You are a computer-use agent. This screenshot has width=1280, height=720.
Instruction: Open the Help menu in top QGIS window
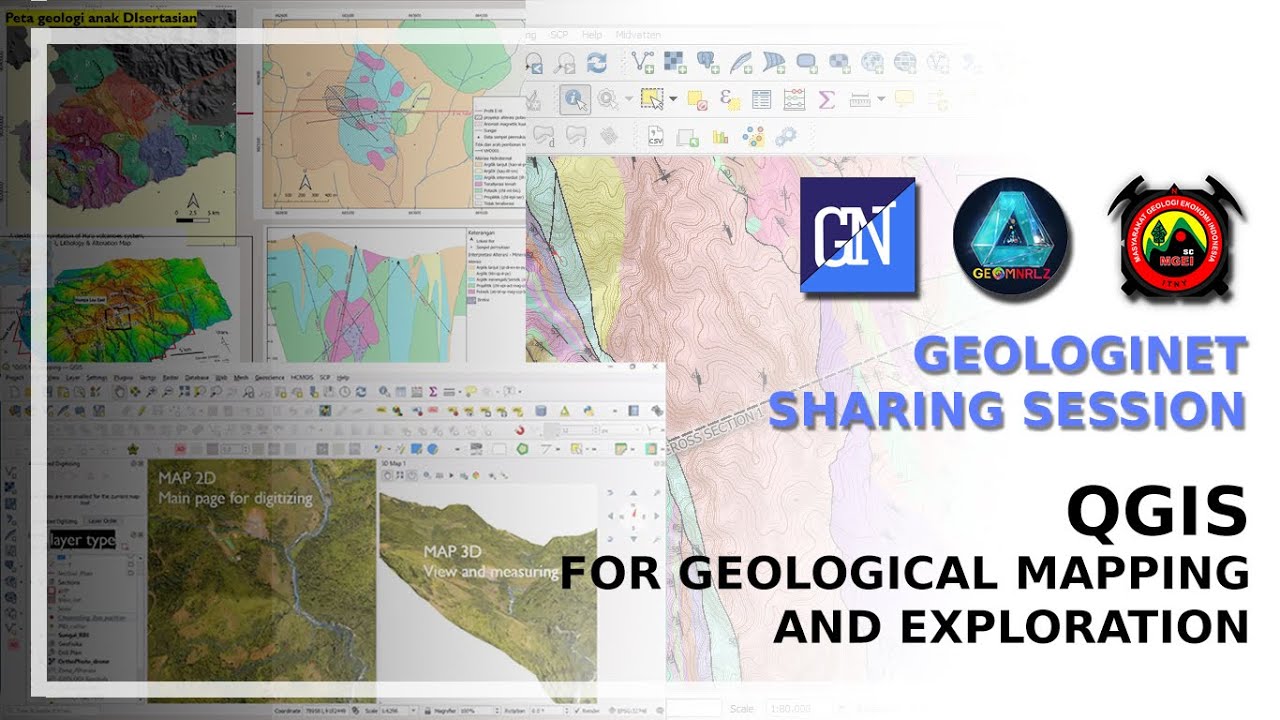coord(592,34)
